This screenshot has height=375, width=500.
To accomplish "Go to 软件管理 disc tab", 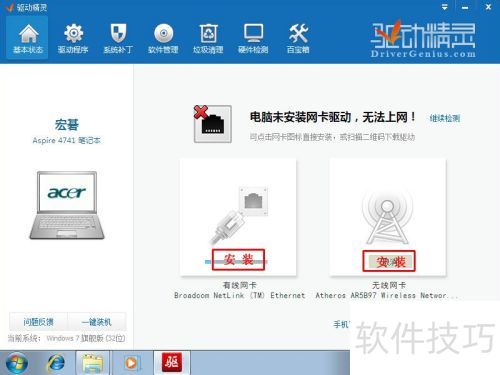I will [163, 38].
